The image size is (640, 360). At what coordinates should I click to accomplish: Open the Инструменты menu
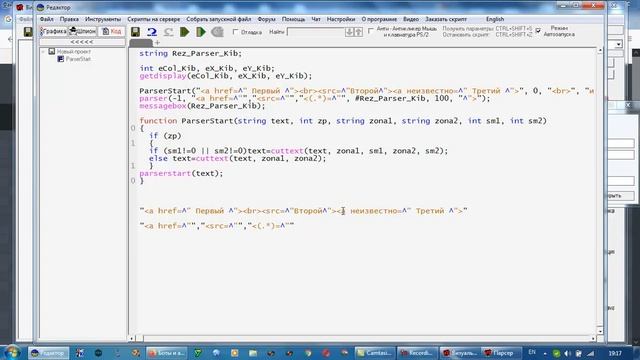[103, 19]
